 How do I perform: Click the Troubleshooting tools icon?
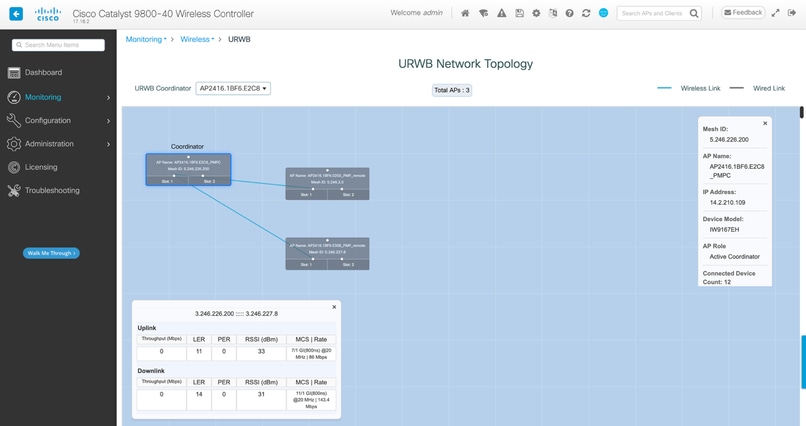pos(14,191)
